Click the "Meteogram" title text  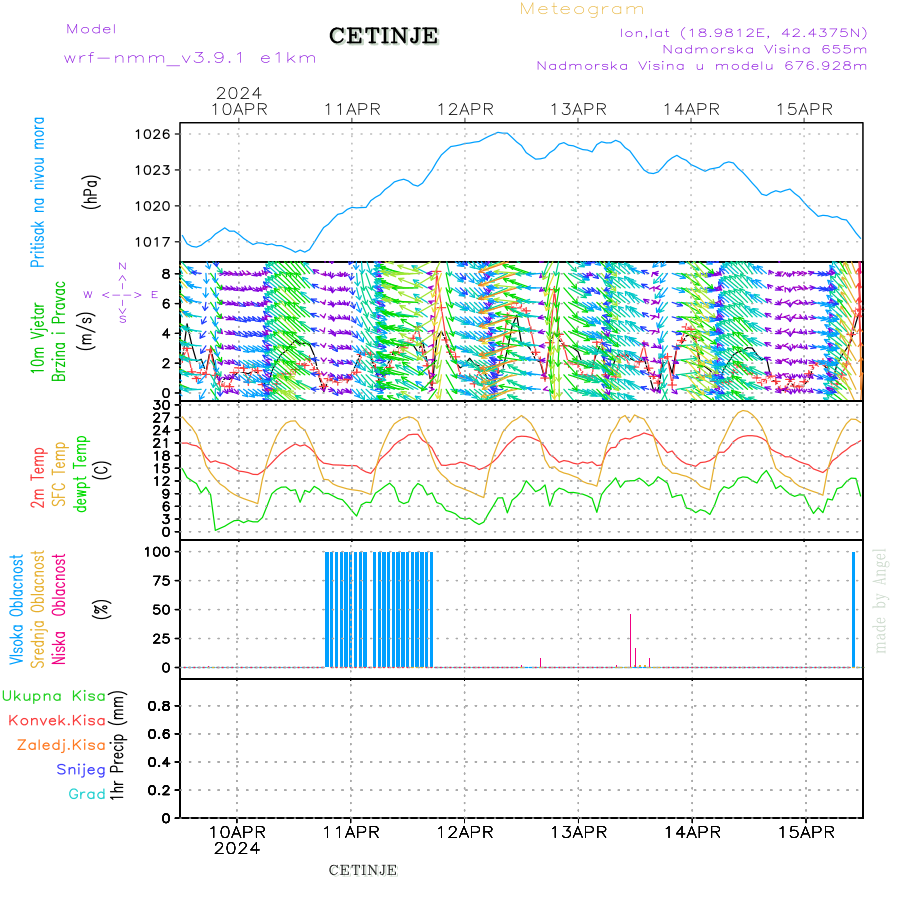pyautogui.click(x=581, y=9)
